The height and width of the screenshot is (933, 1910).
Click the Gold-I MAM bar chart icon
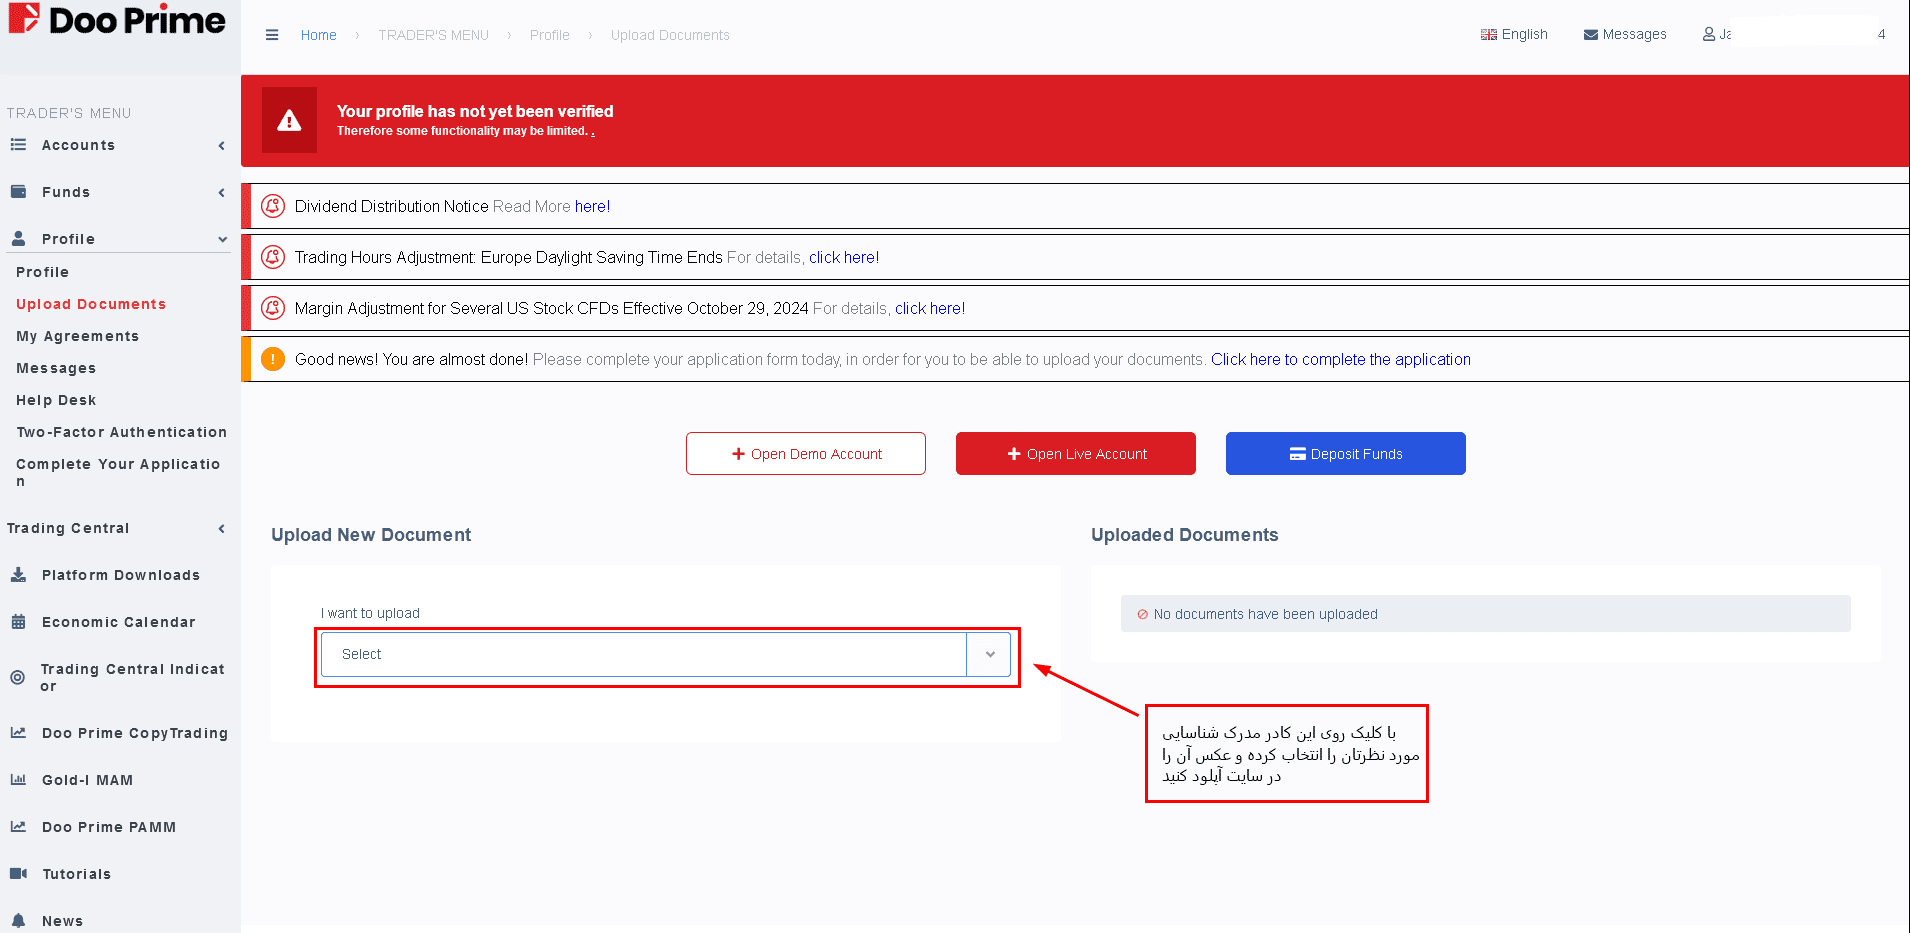coord(18,780)
